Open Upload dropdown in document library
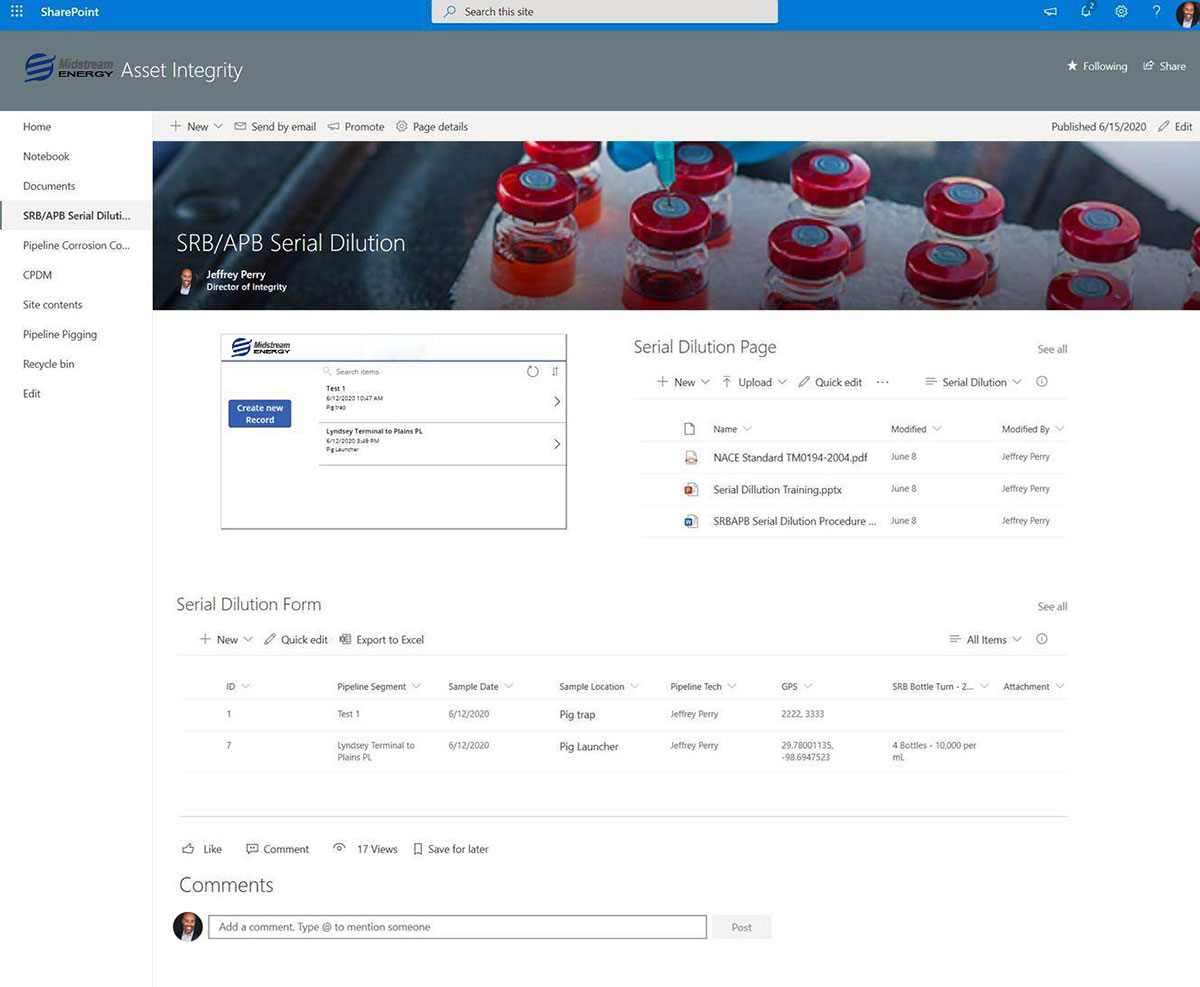The image size is (1200, 987). coord(754,382)
